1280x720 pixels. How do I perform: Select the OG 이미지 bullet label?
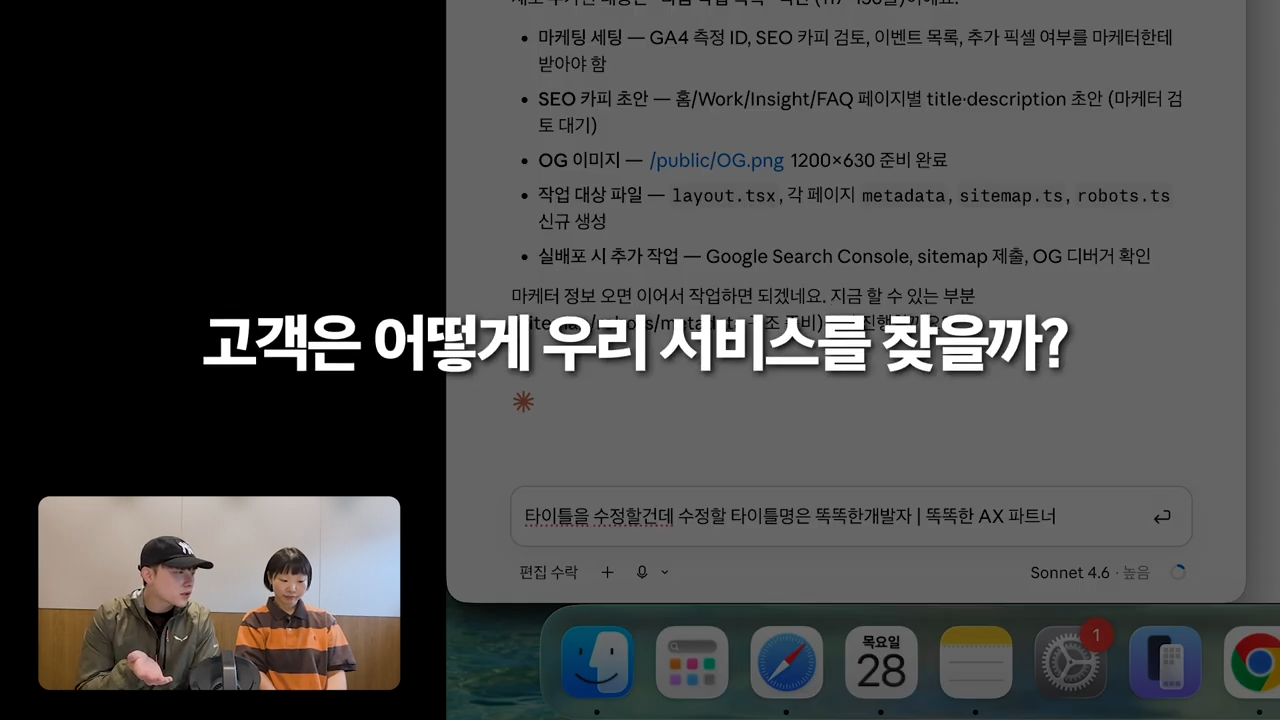pos(581,160)
